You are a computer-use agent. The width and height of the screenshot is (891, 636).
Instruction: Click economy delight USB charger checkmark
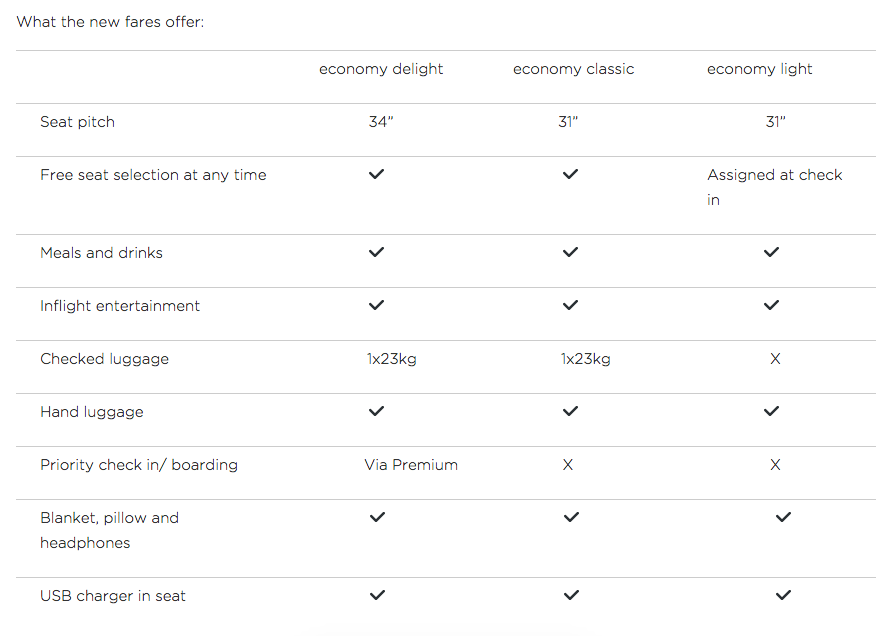pyautogui.click(x=377, y=595)
